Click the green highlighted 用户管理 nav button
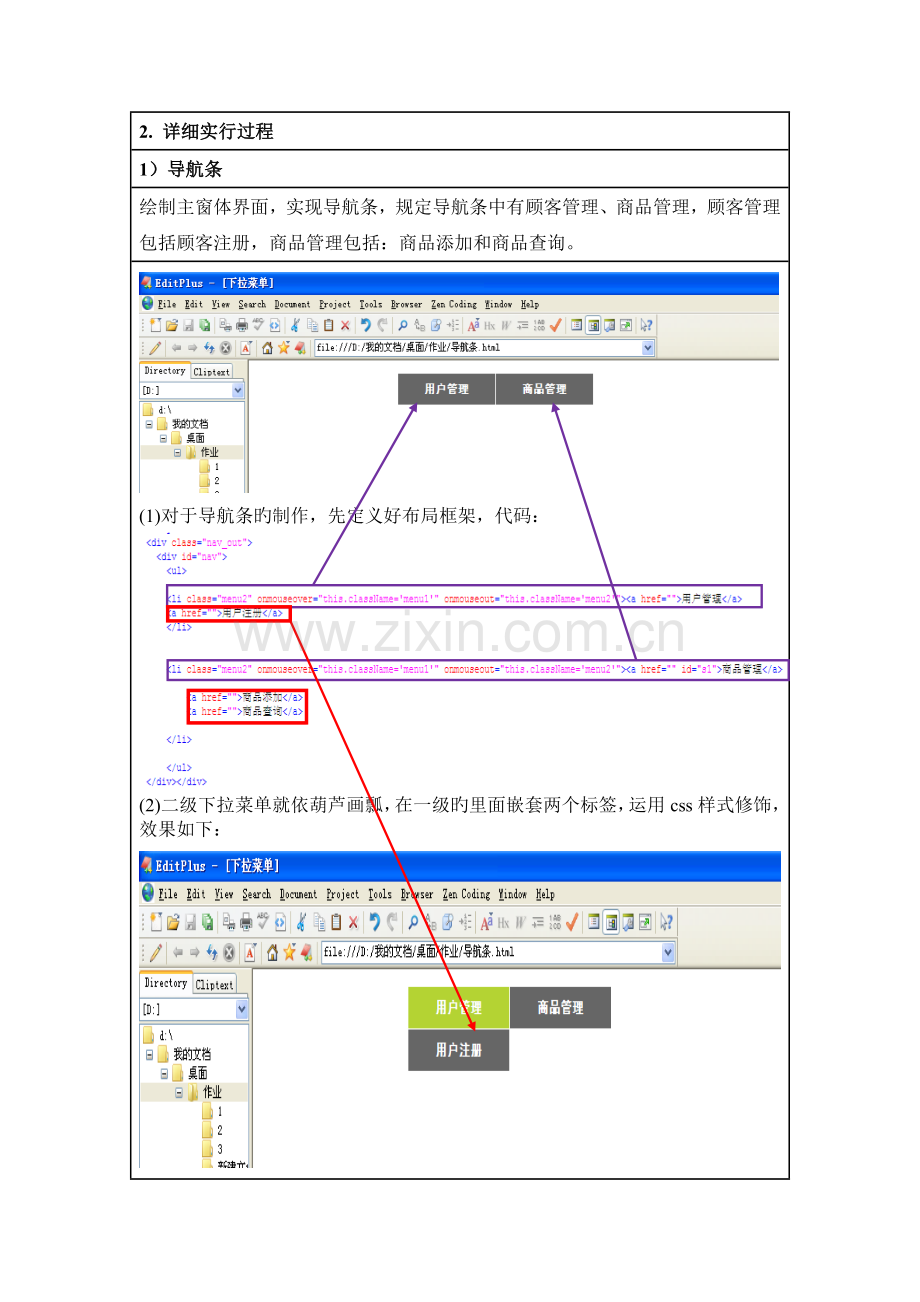The image size is (920, 1302). click(458, 1008)
